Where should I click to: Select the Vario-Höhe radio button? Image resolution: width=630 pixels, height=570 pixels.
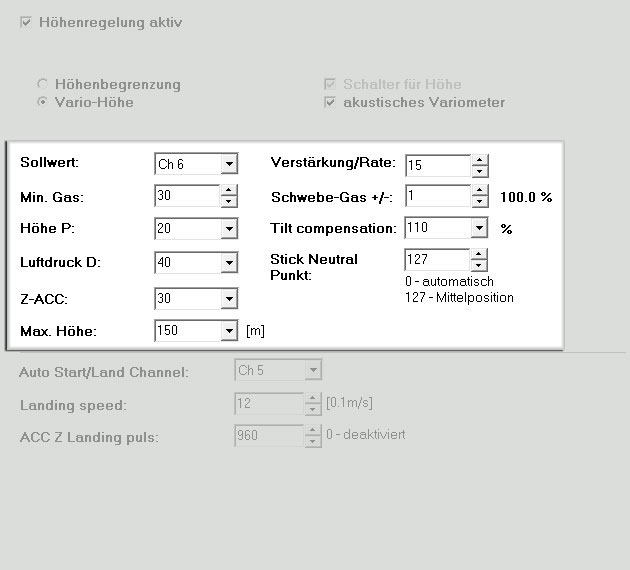(42, 102)
